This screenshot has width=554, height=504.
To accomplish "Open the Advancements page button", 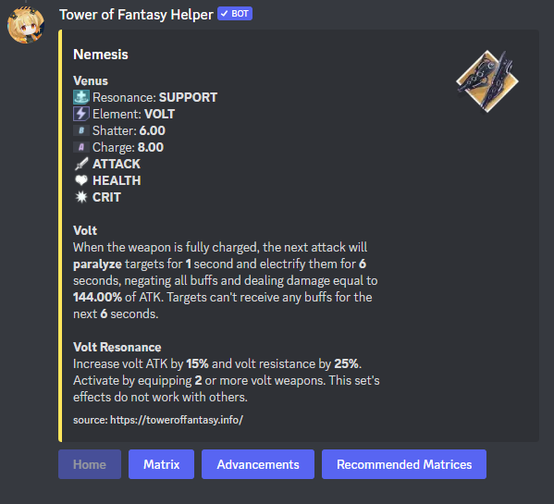I will pyautogui.click(x=258, y=464).
